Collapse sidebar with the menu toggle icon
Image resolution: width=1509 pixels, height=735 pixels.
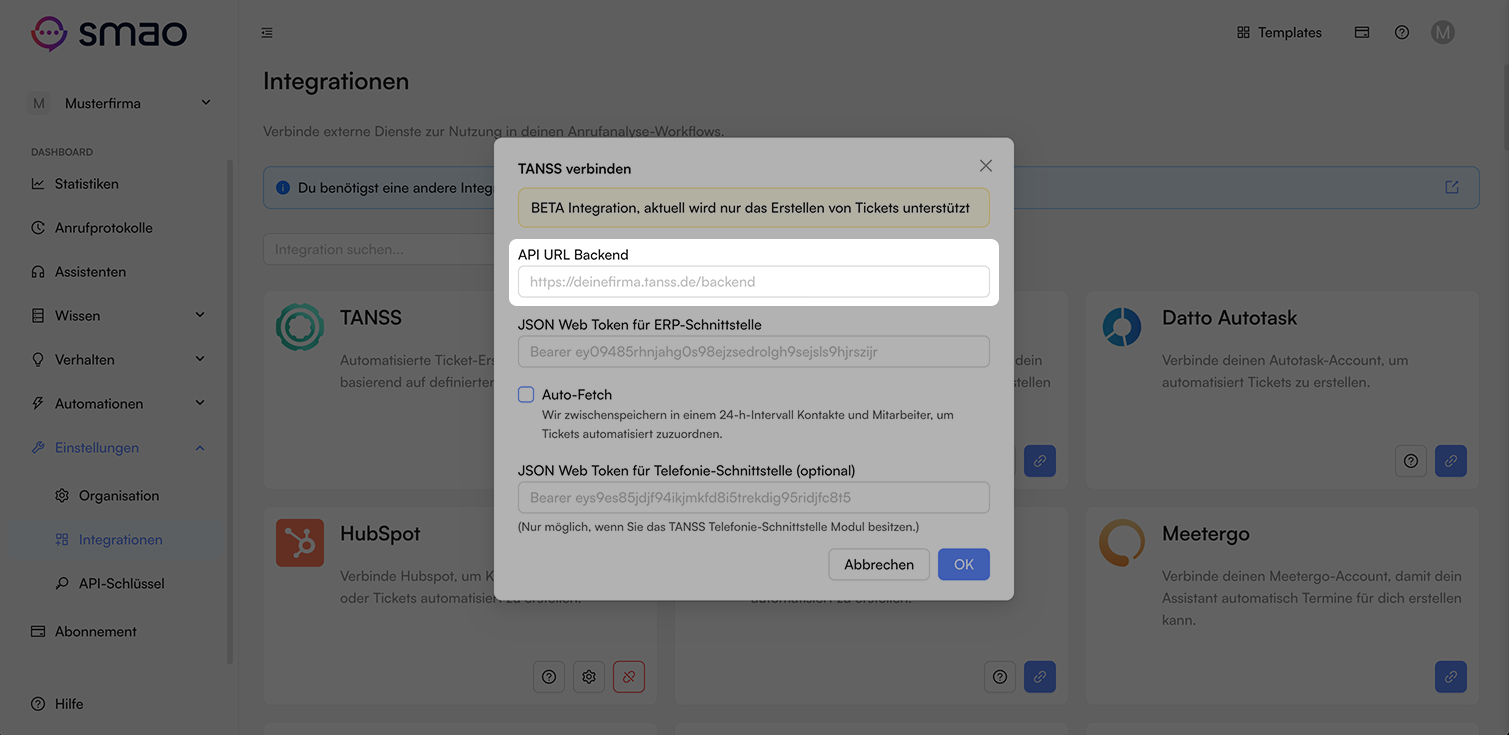[x=267, y=33]
